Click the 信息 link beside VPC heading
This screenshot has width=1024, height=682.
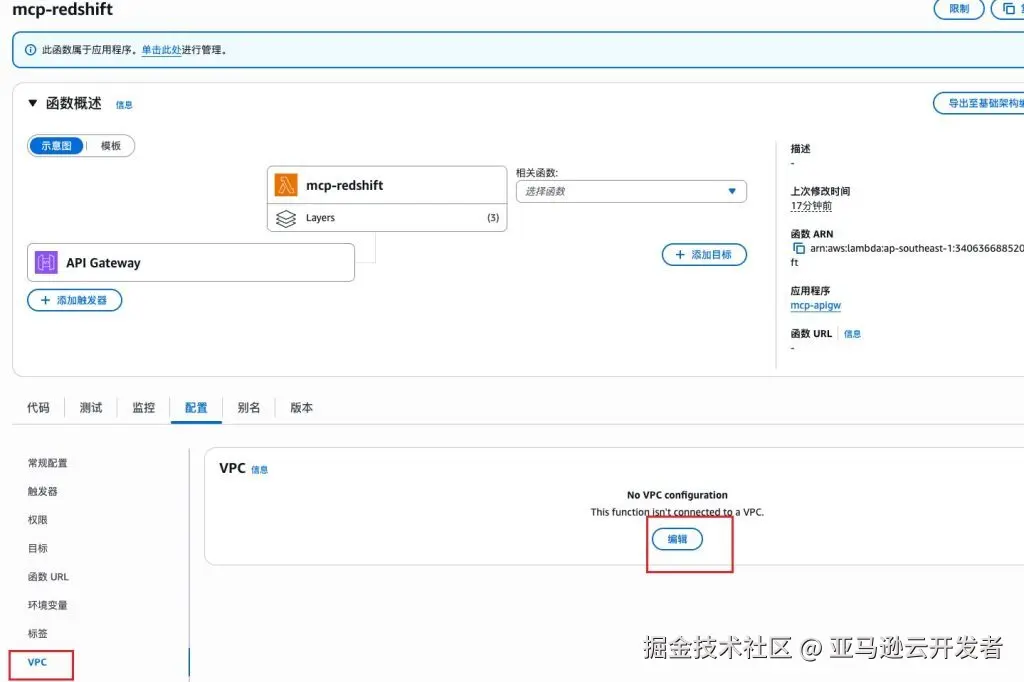coord(259,470)
